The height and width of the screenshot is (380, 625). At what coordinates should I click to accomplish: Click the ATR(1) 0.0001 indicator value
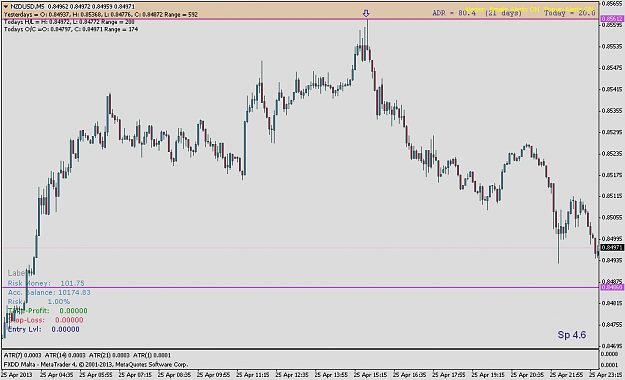(152, 355)
